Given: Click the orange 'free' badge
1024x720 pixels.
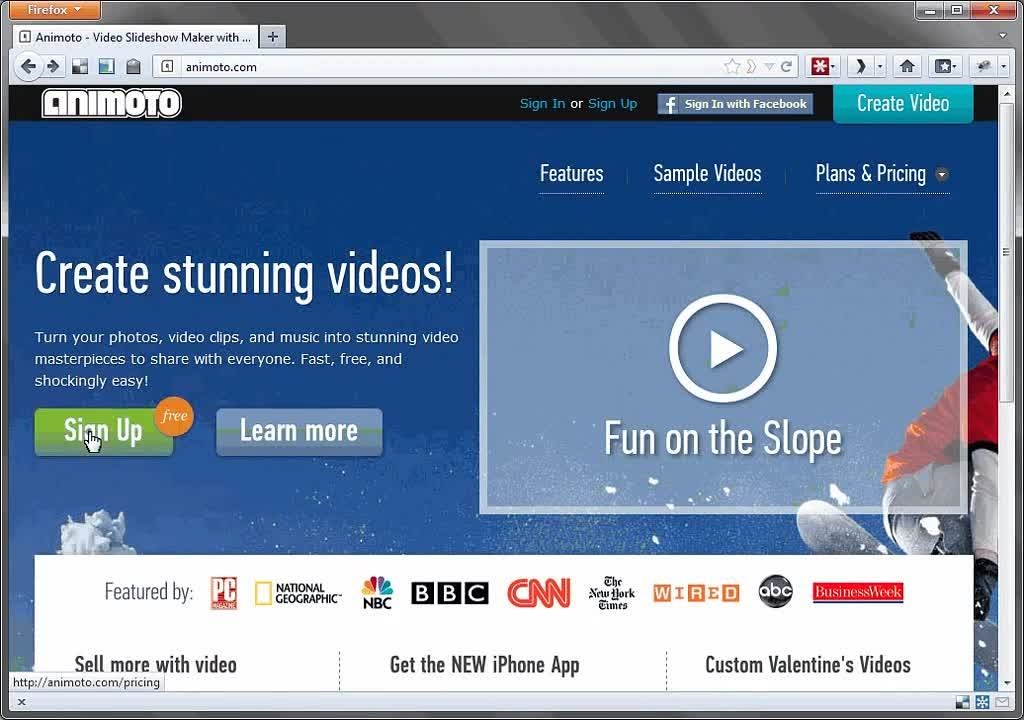Looking at the screenshot, I should (x=174, y=416).
